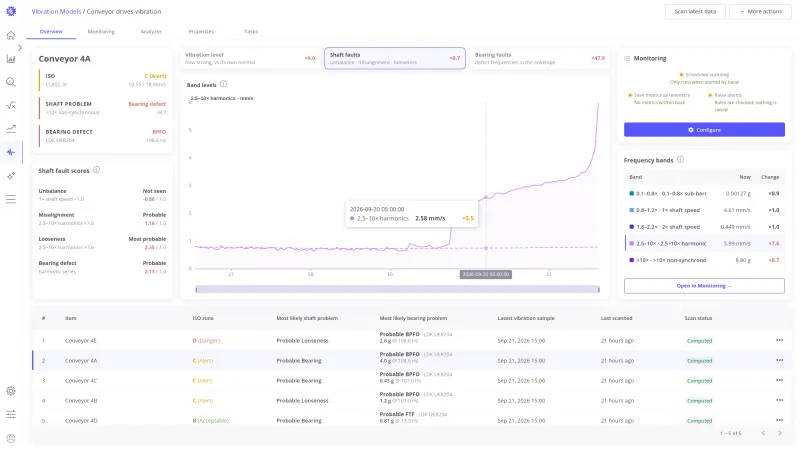This screenshot has height=450, width=800.
Task: Select the Shaft faults card
Action: 395,58
